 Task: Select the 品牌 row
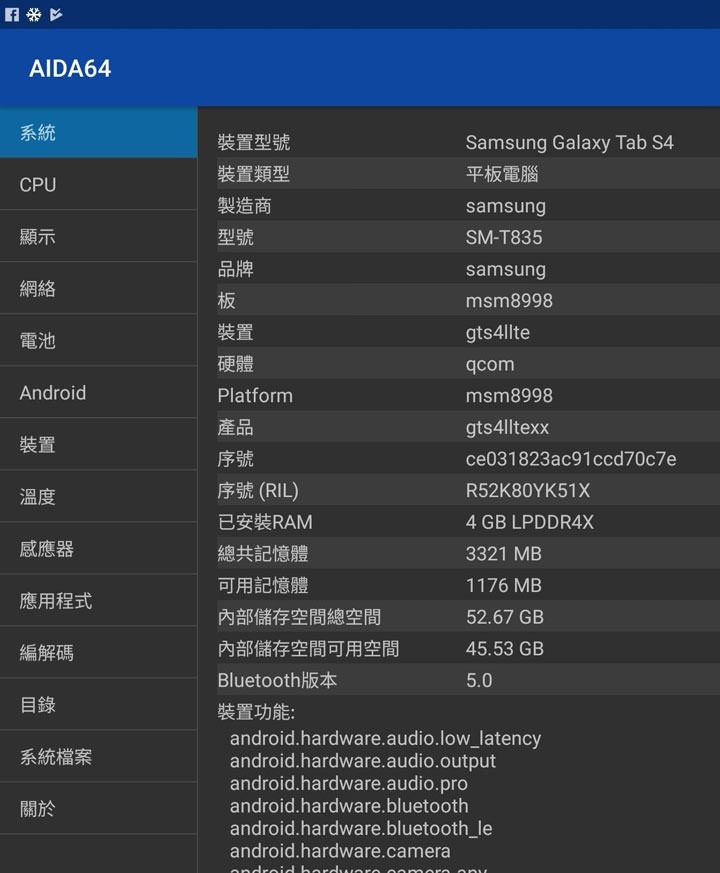pos(468,269)
